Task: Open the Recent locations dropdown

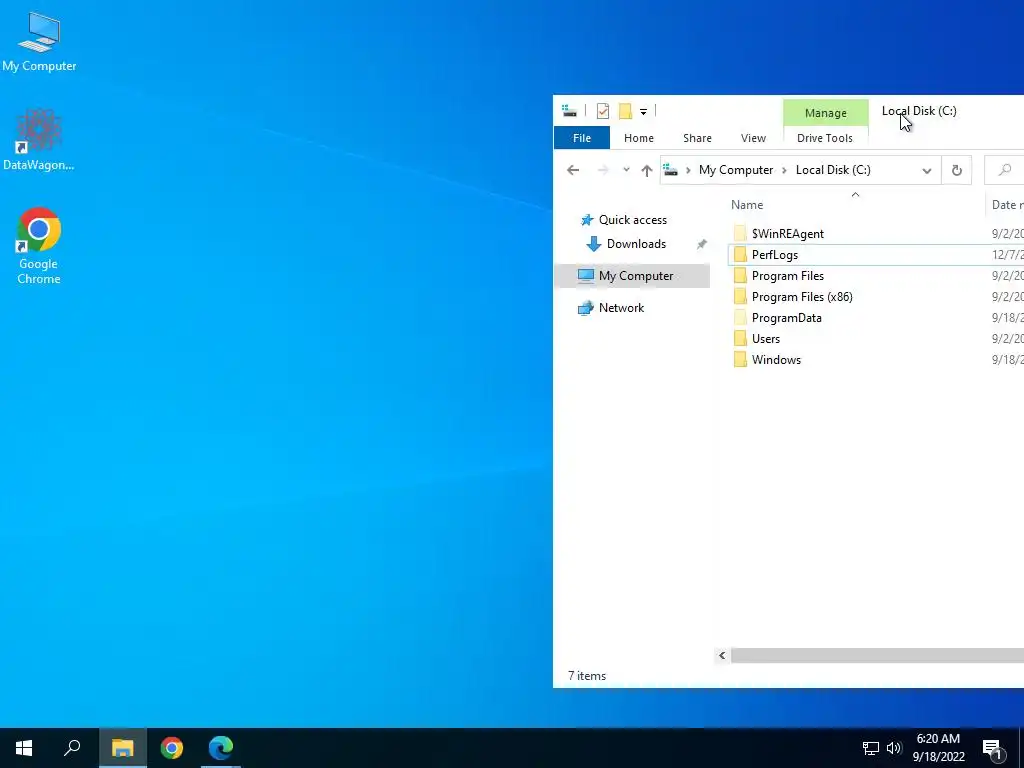Action: point(626,170)
